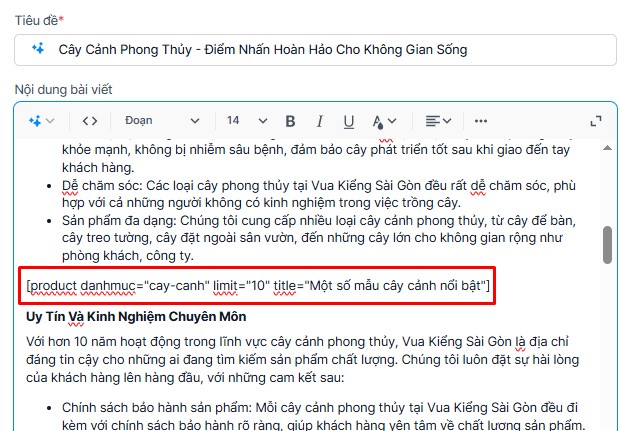Click the editor vertical scrollbar thumb
The image size is (631, 431).
[x=607, y=245]
